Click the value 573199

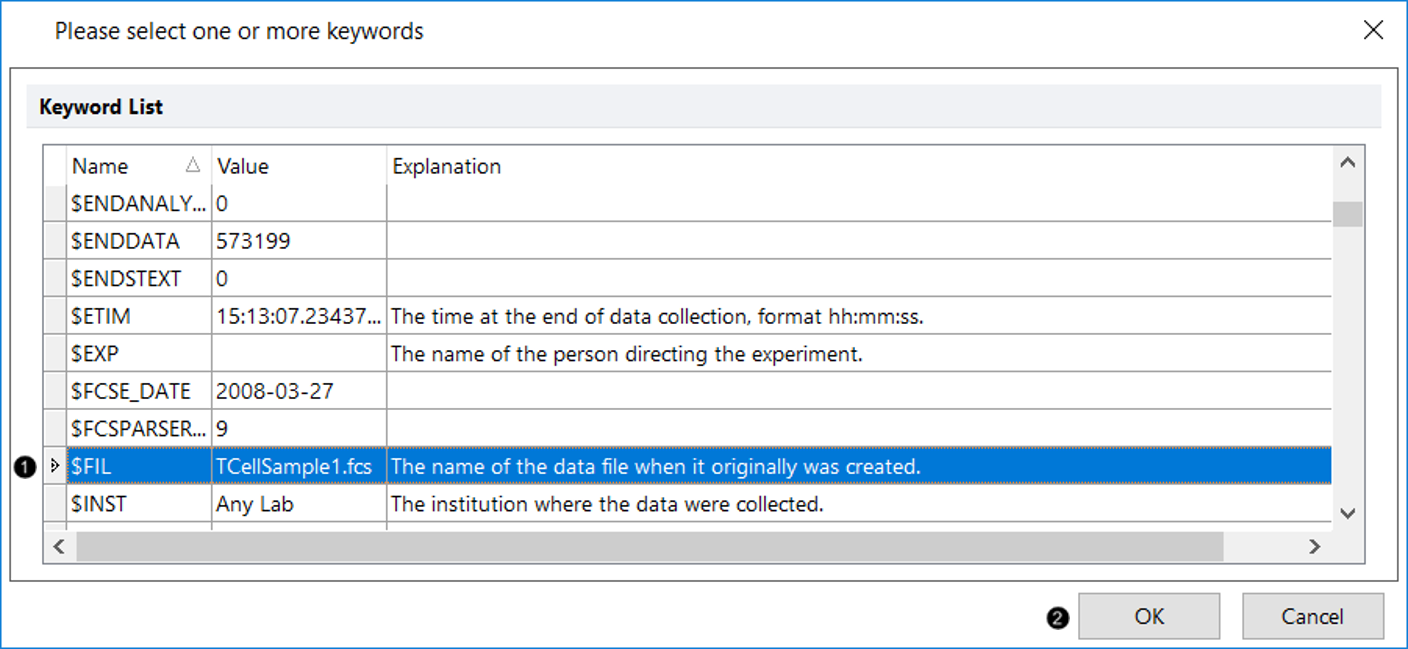tap(253, 241)
